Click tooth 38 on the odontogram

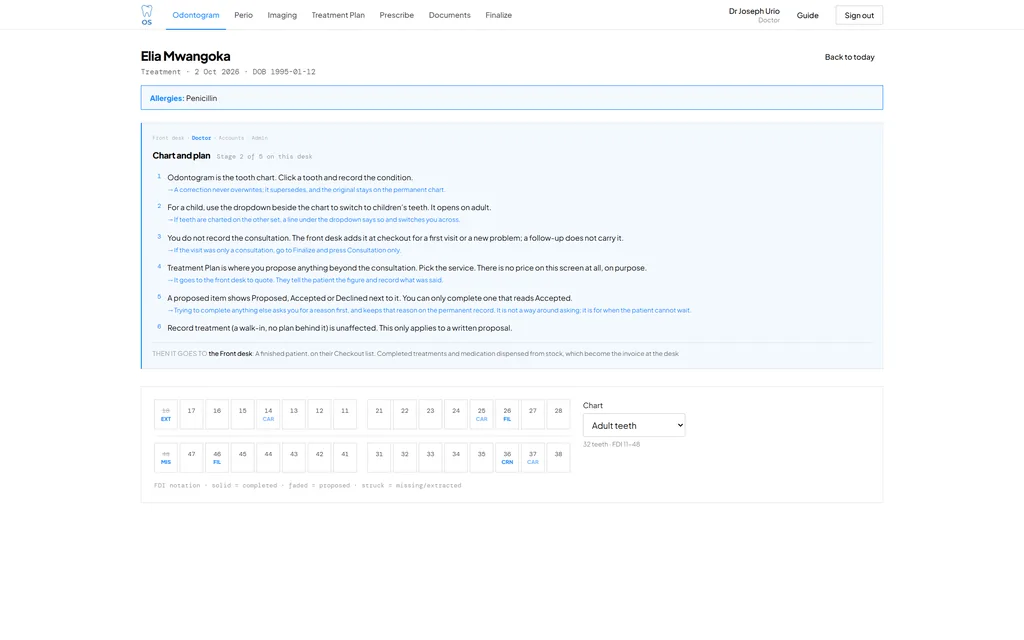[x=558, y=457]
